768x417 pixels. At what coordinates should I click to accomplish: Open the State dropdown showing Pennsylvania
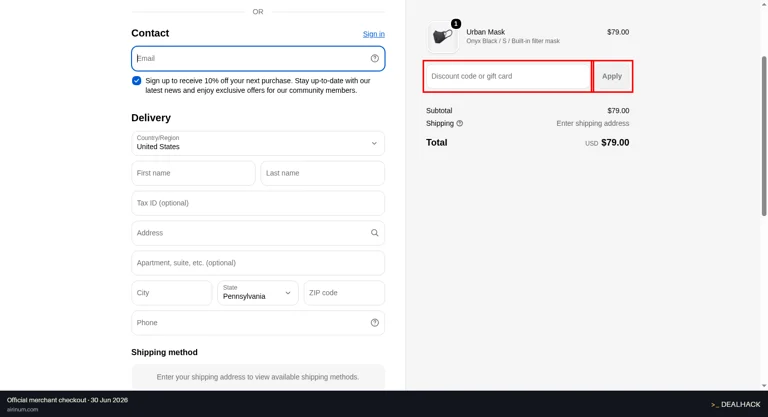click(258, 293)
